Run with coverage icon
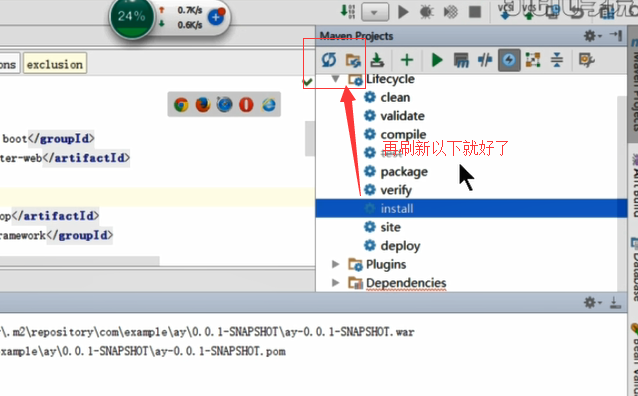The width and height of the screenshot is (638, 396). [x=450, y=12]
